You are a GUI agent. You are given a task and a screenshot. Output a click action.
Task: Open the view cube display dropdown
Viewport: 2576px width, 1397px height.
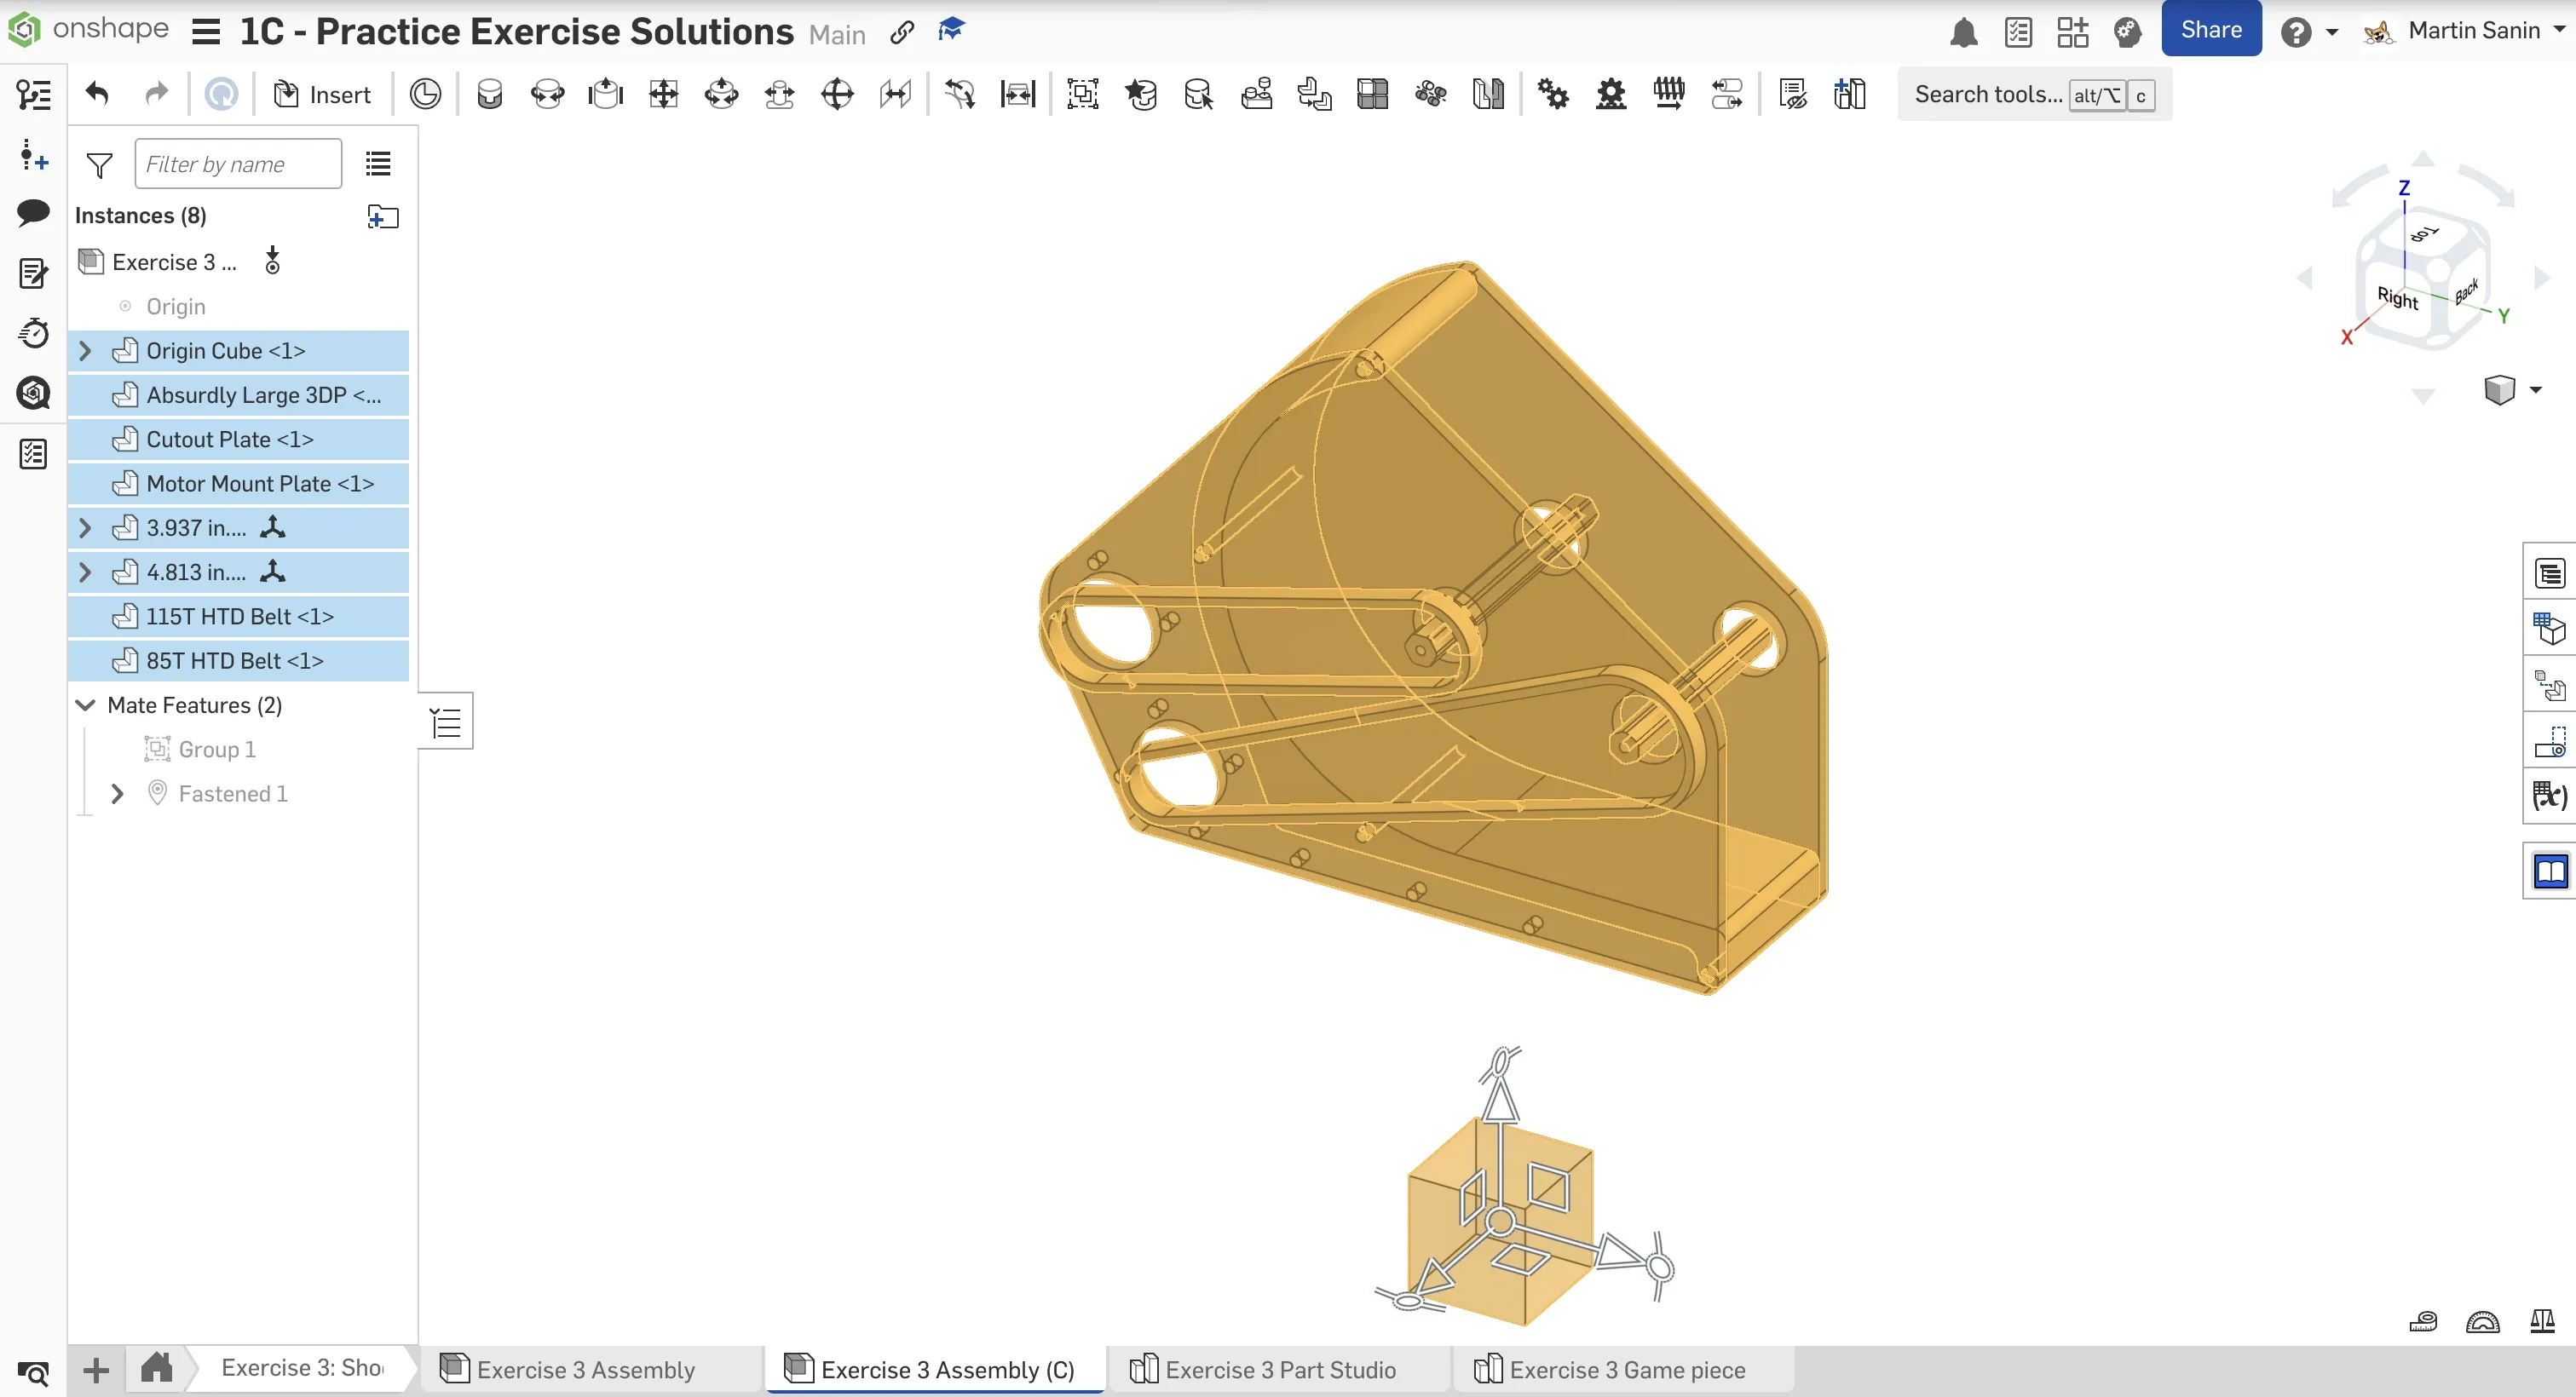tap(2535, 390)
